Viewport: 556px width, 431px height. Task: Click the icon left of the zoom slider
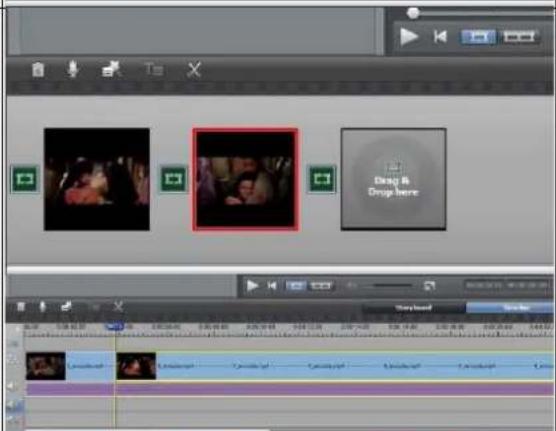tap(351, 285)
